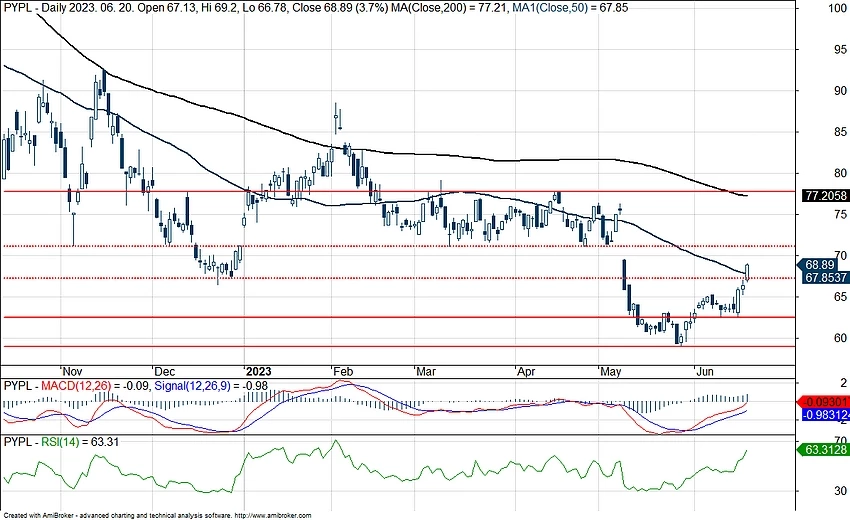Click the Dec label on time axis
The height and width of the screenshot is (520, 850).
point(164,371)
